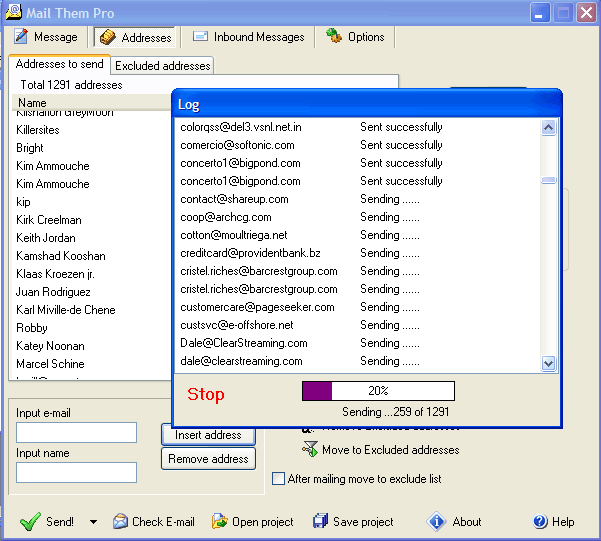Minimize the Mail Them Pro window
The image size is (601, 541).
pyautogui.click(x=540, y=13)
